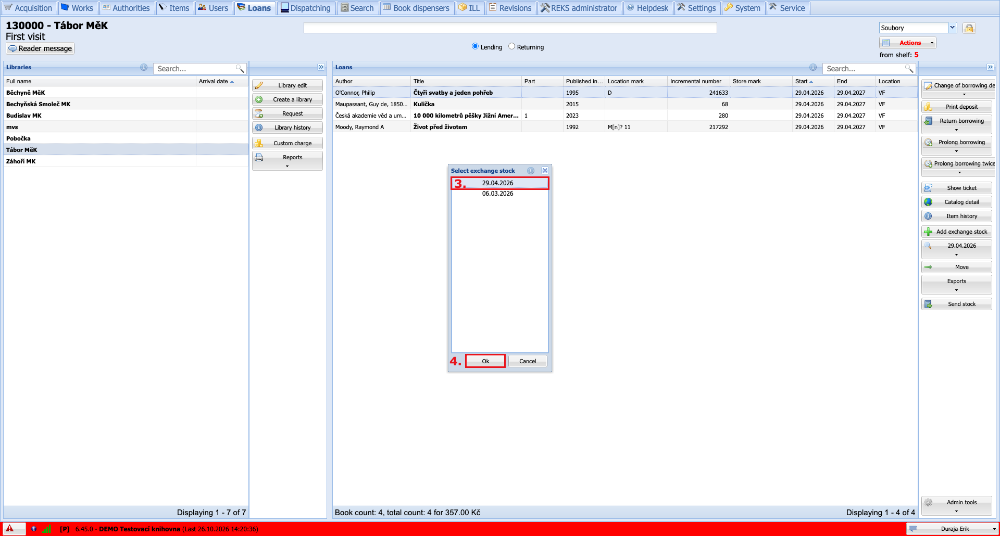Select 06.03.2026 in exchange stock list
This screenshot has height=536, width=1000.
pos(500,193)
